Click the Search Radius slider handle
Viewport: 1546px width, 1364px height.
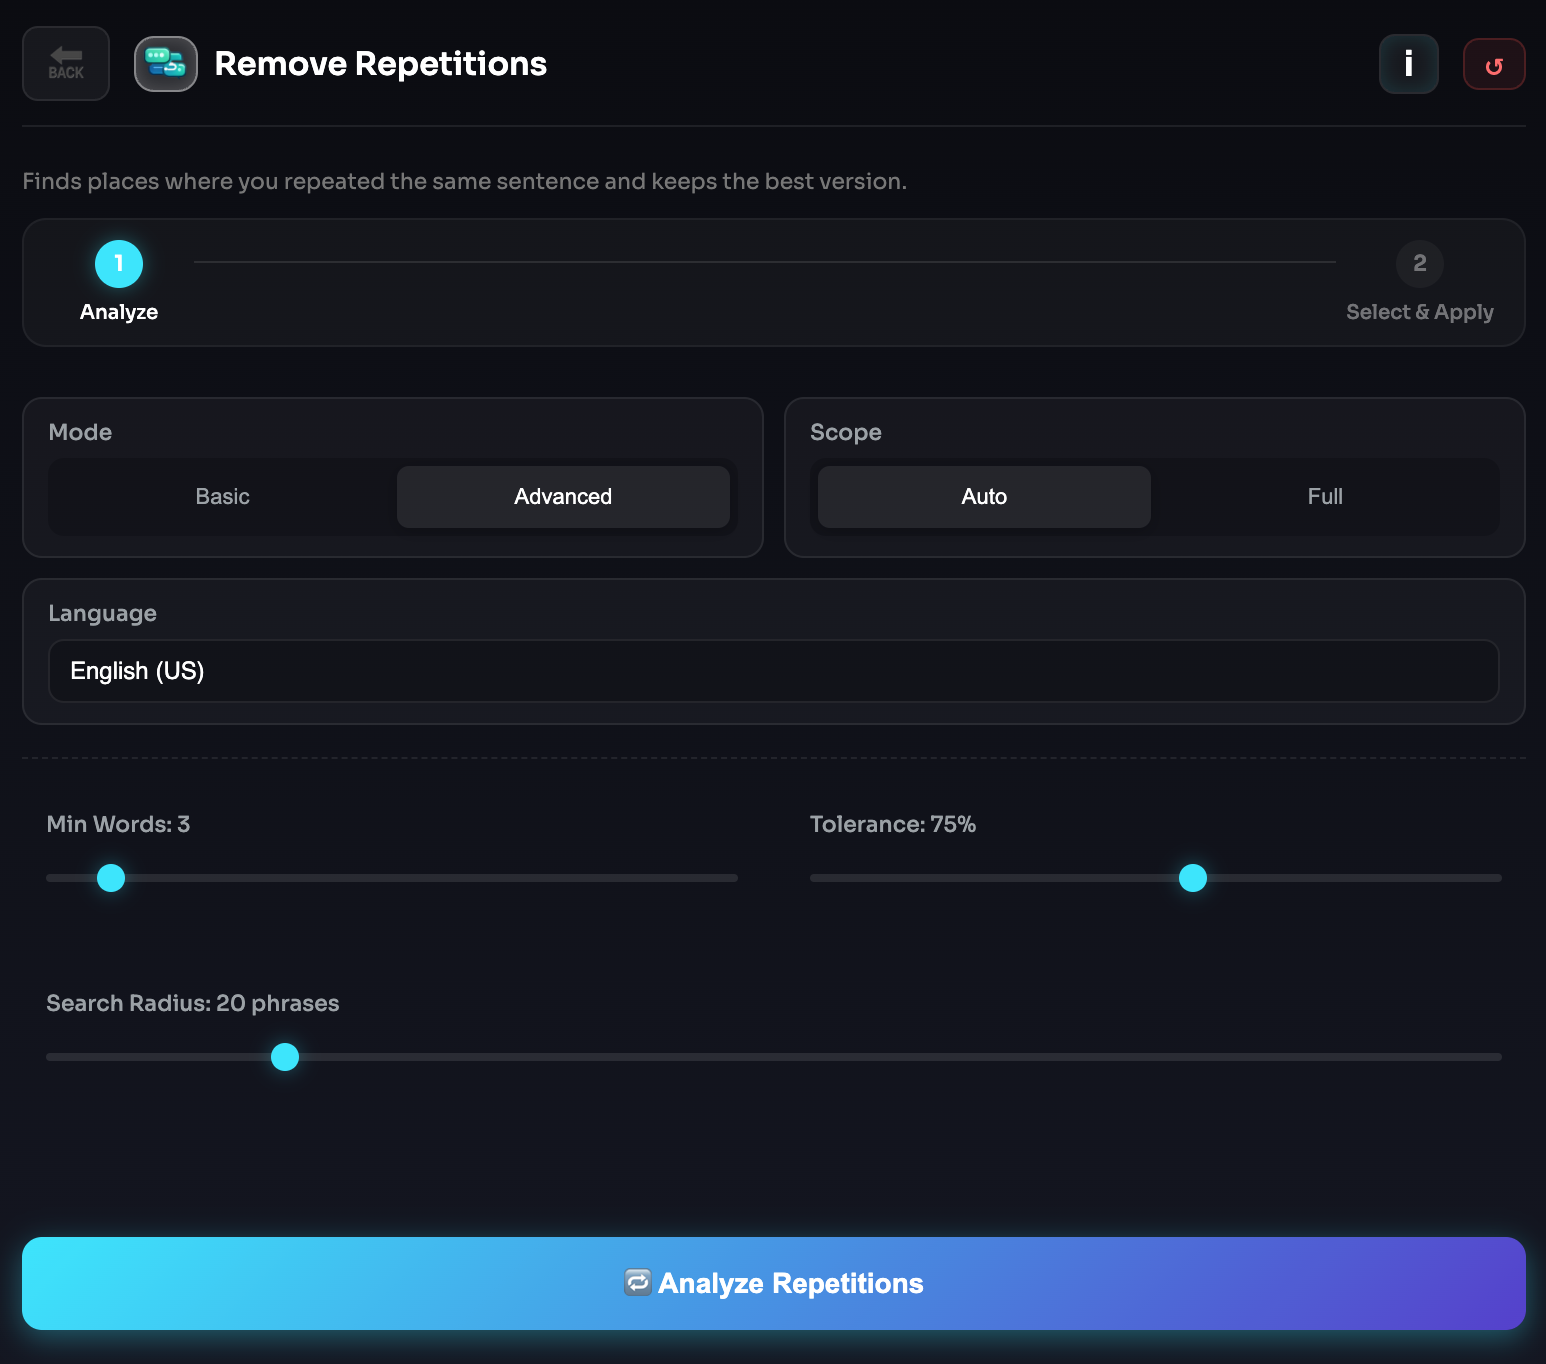[x=285, y=1057]
